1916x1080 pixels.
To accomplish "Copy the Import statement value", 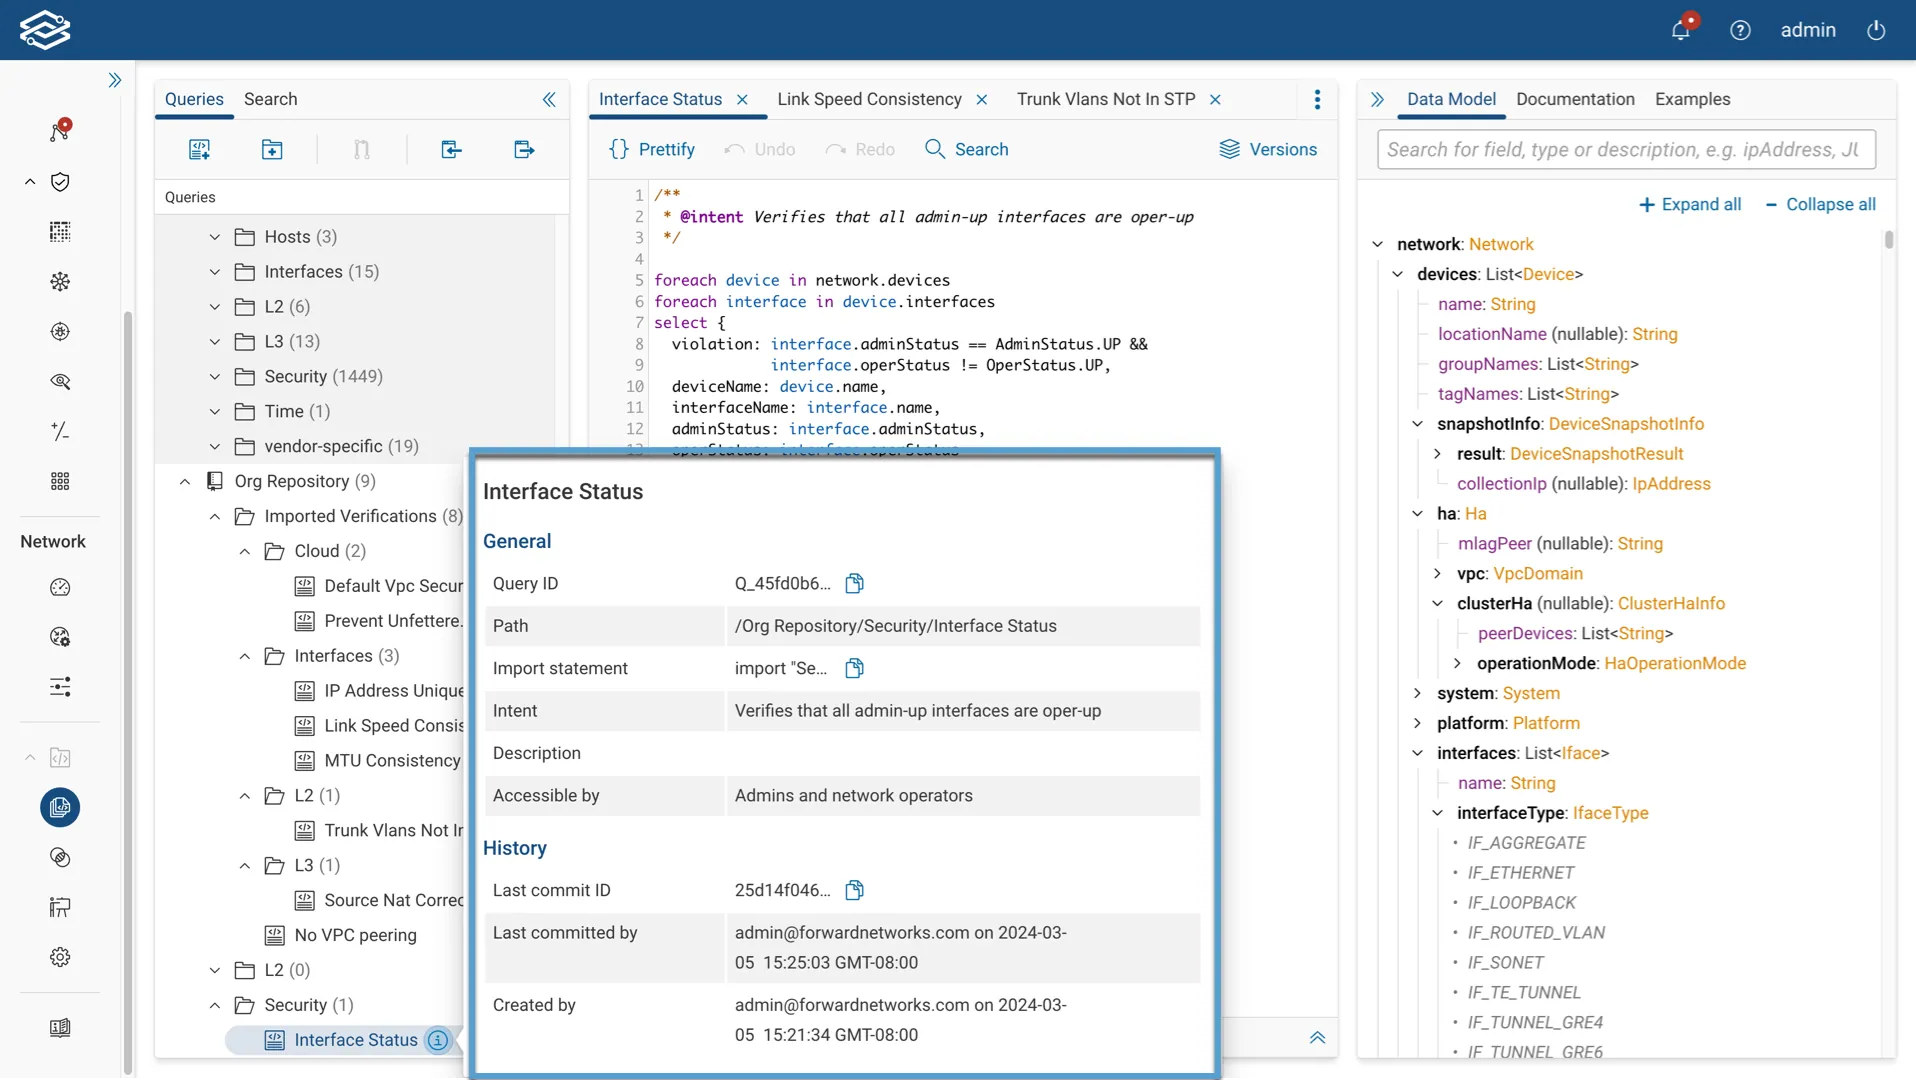I will pos(854,668).
